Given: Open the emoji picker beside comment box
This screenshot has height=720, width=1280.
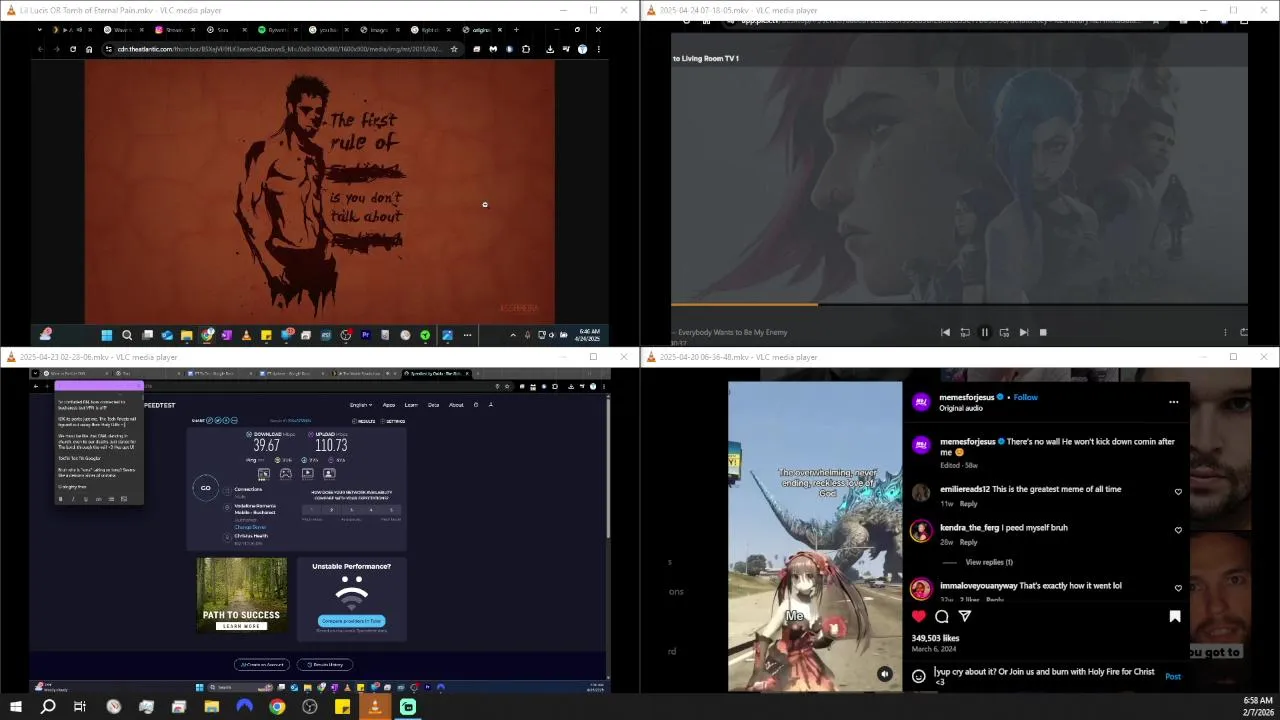Looking at the screenshot, I should pos(919,676).
